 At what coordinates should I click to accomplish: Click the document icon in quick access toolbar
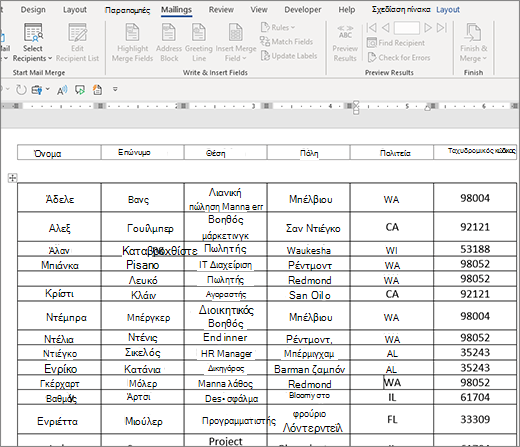click(97, 90)
